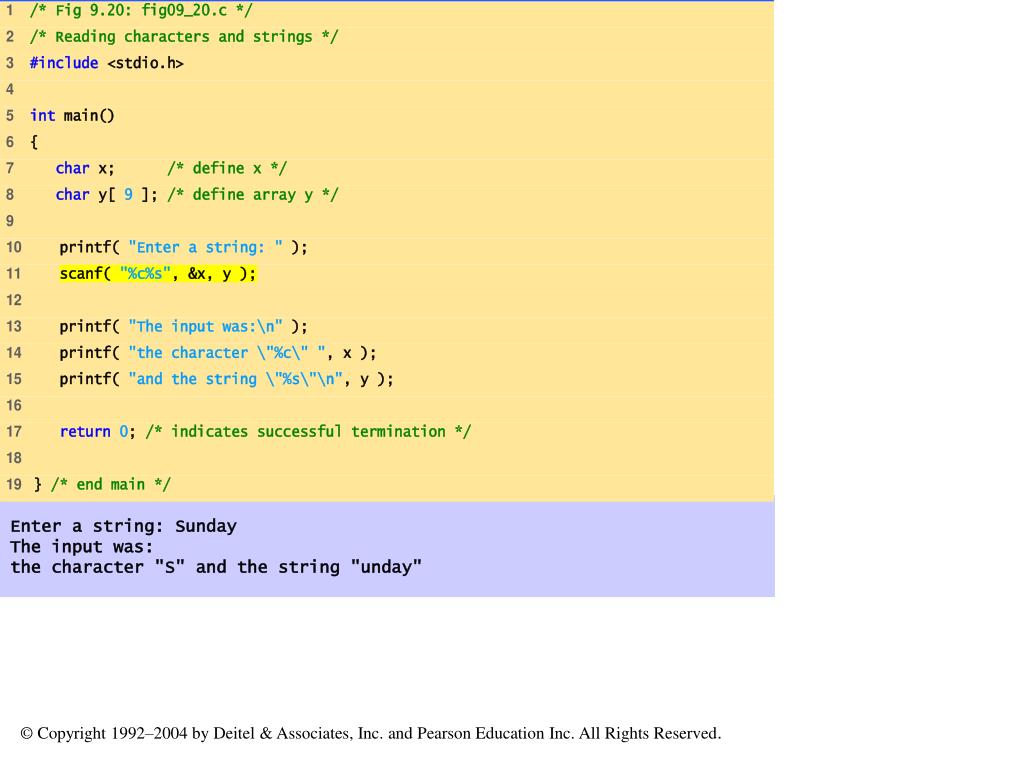Click output line "The input was:"
The width and height of the screenshot is (1024, 768).
click(82, 547)
